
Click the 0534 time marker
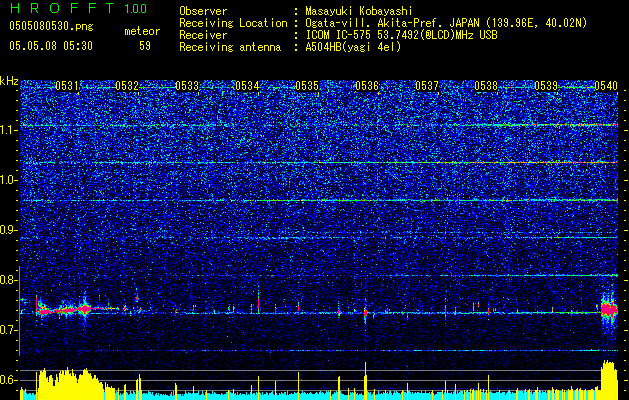[247, 86]
